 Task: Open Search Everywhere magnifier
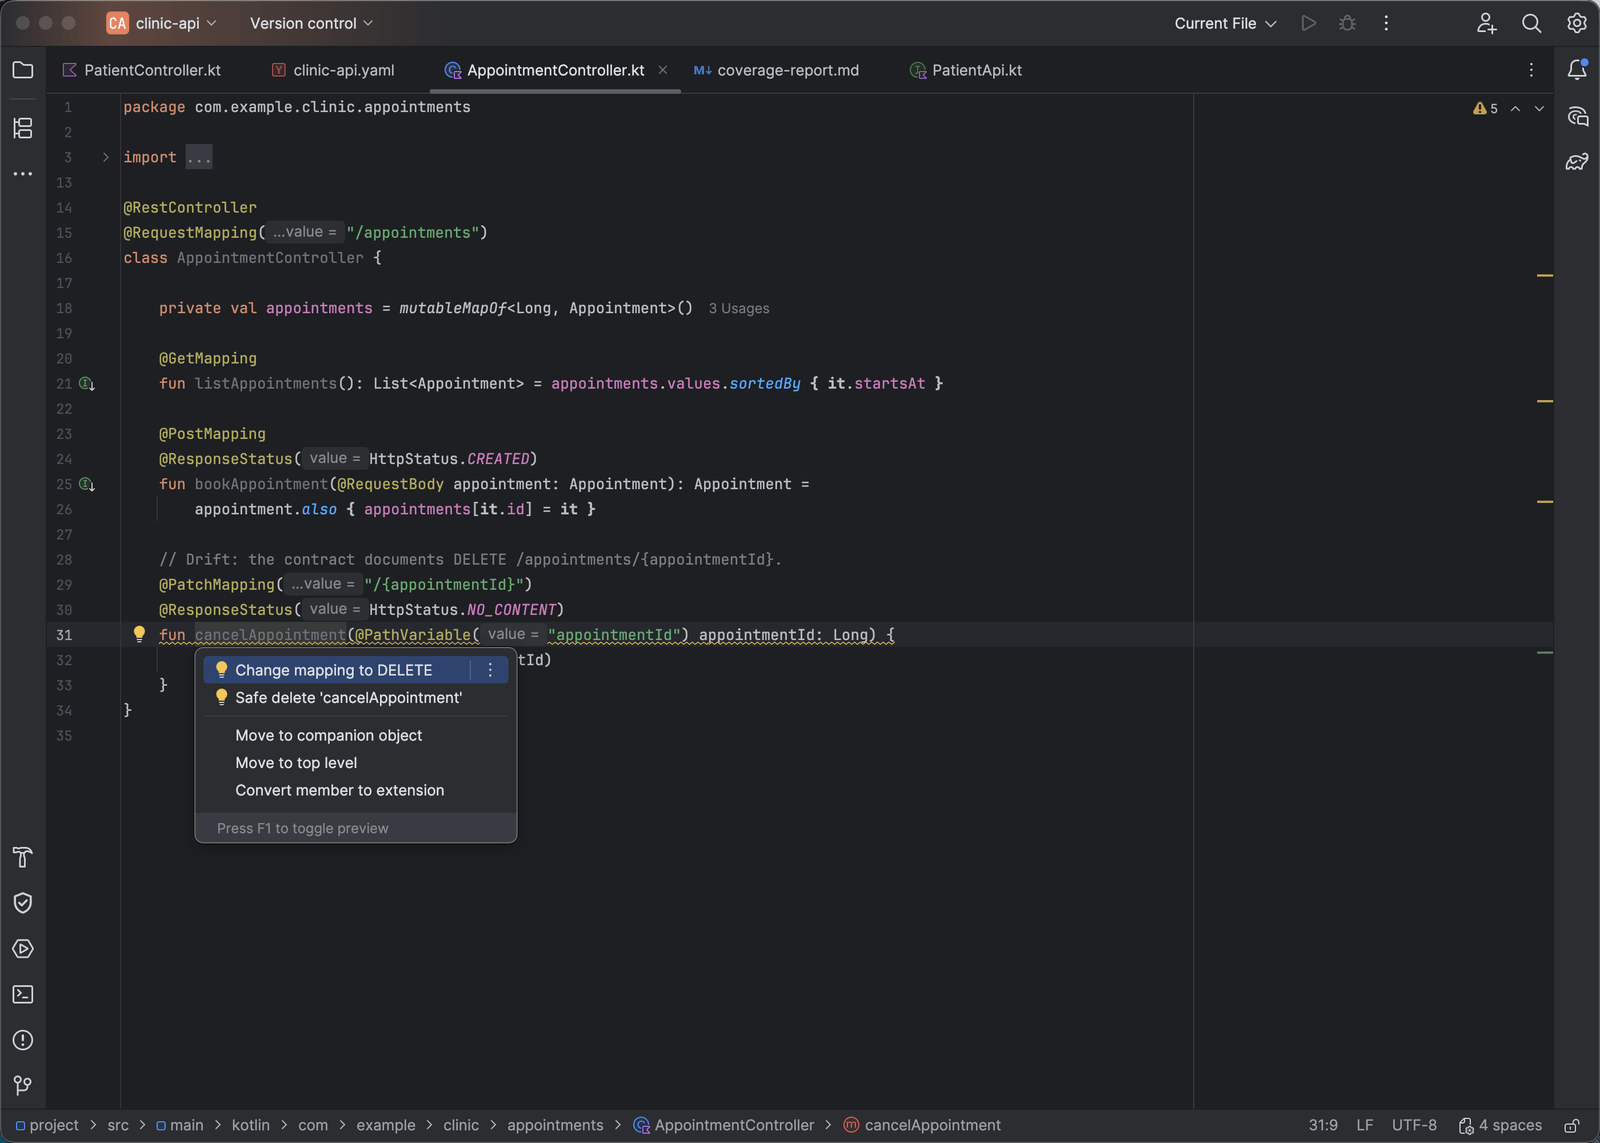click(x=1531, y=23)
